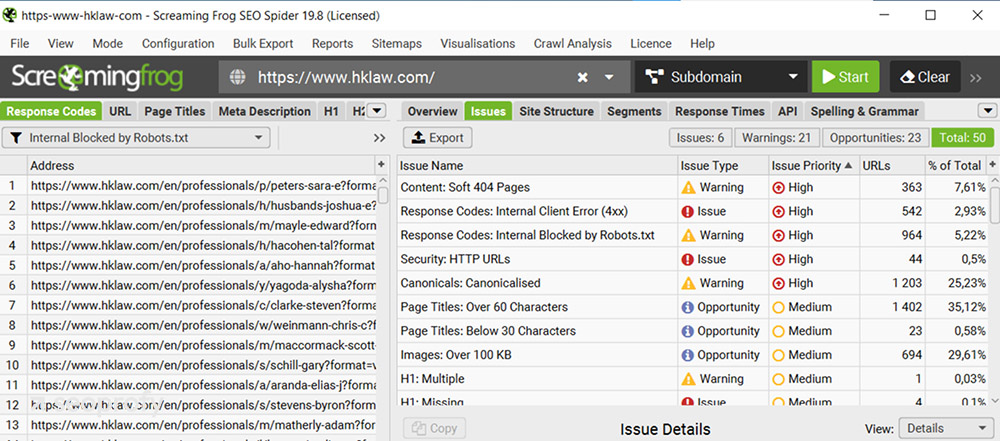1000x441 pixels.
Task: Sort by % of Total column
Action: [955, 165]
